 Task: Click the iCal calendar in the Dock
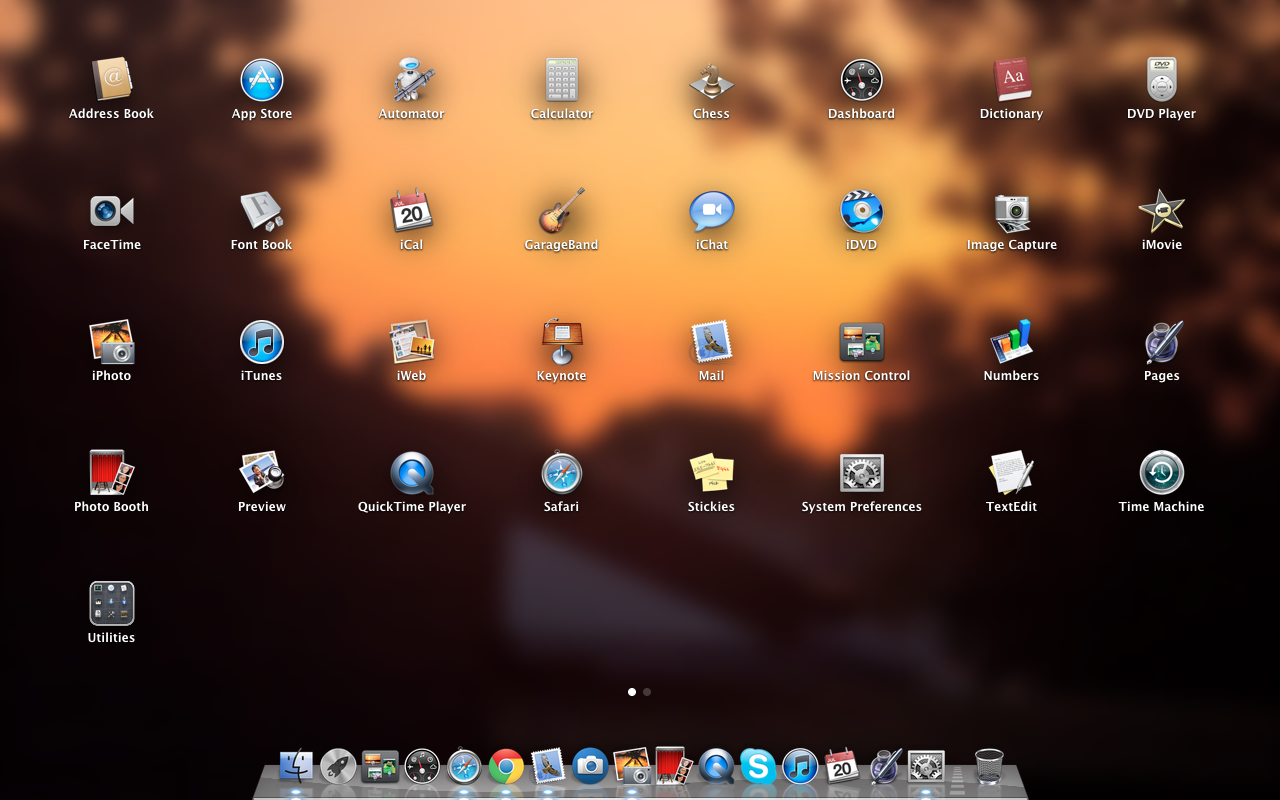842,767
